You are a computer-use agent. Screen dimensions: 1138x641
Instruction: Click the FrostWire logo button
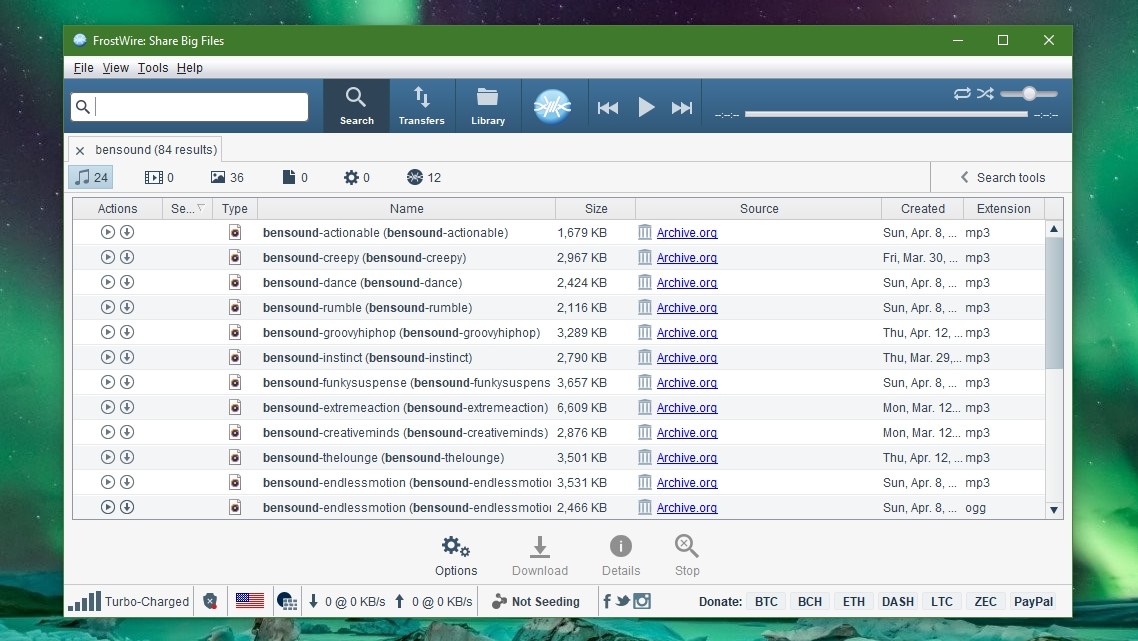point(552,107)
